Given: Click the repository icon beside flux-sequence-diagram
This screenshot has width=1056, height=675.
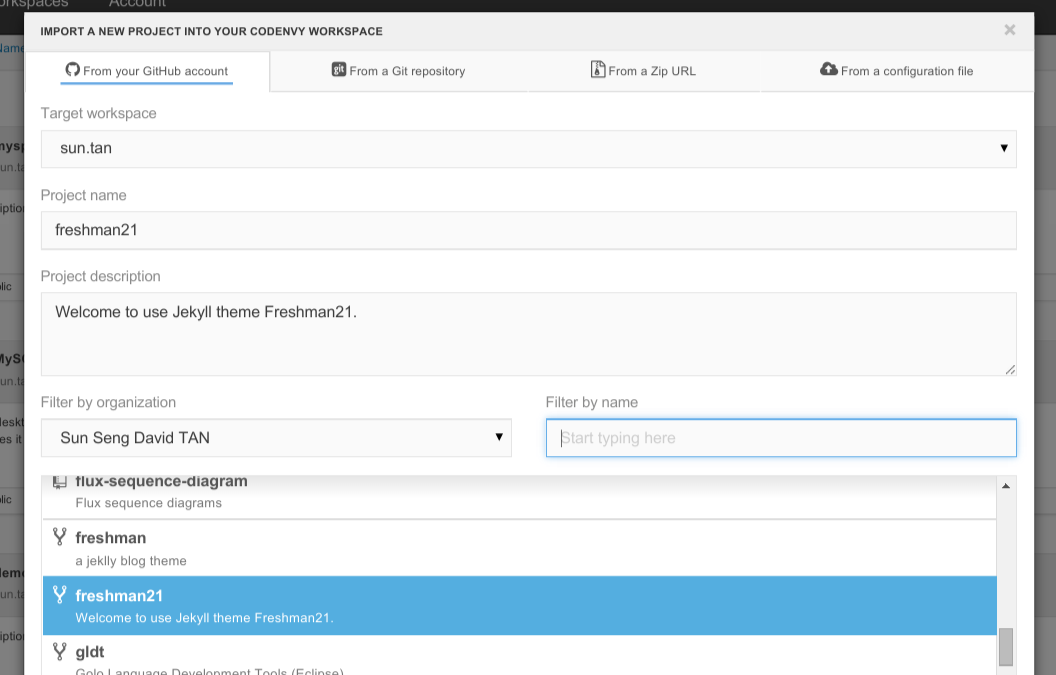Looking at the screenshot, I should [59, 482].
